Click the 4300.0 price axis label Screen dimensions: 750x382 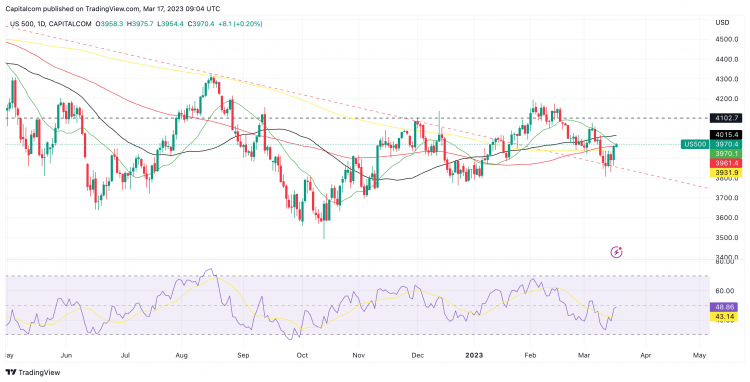pos(728,79)
